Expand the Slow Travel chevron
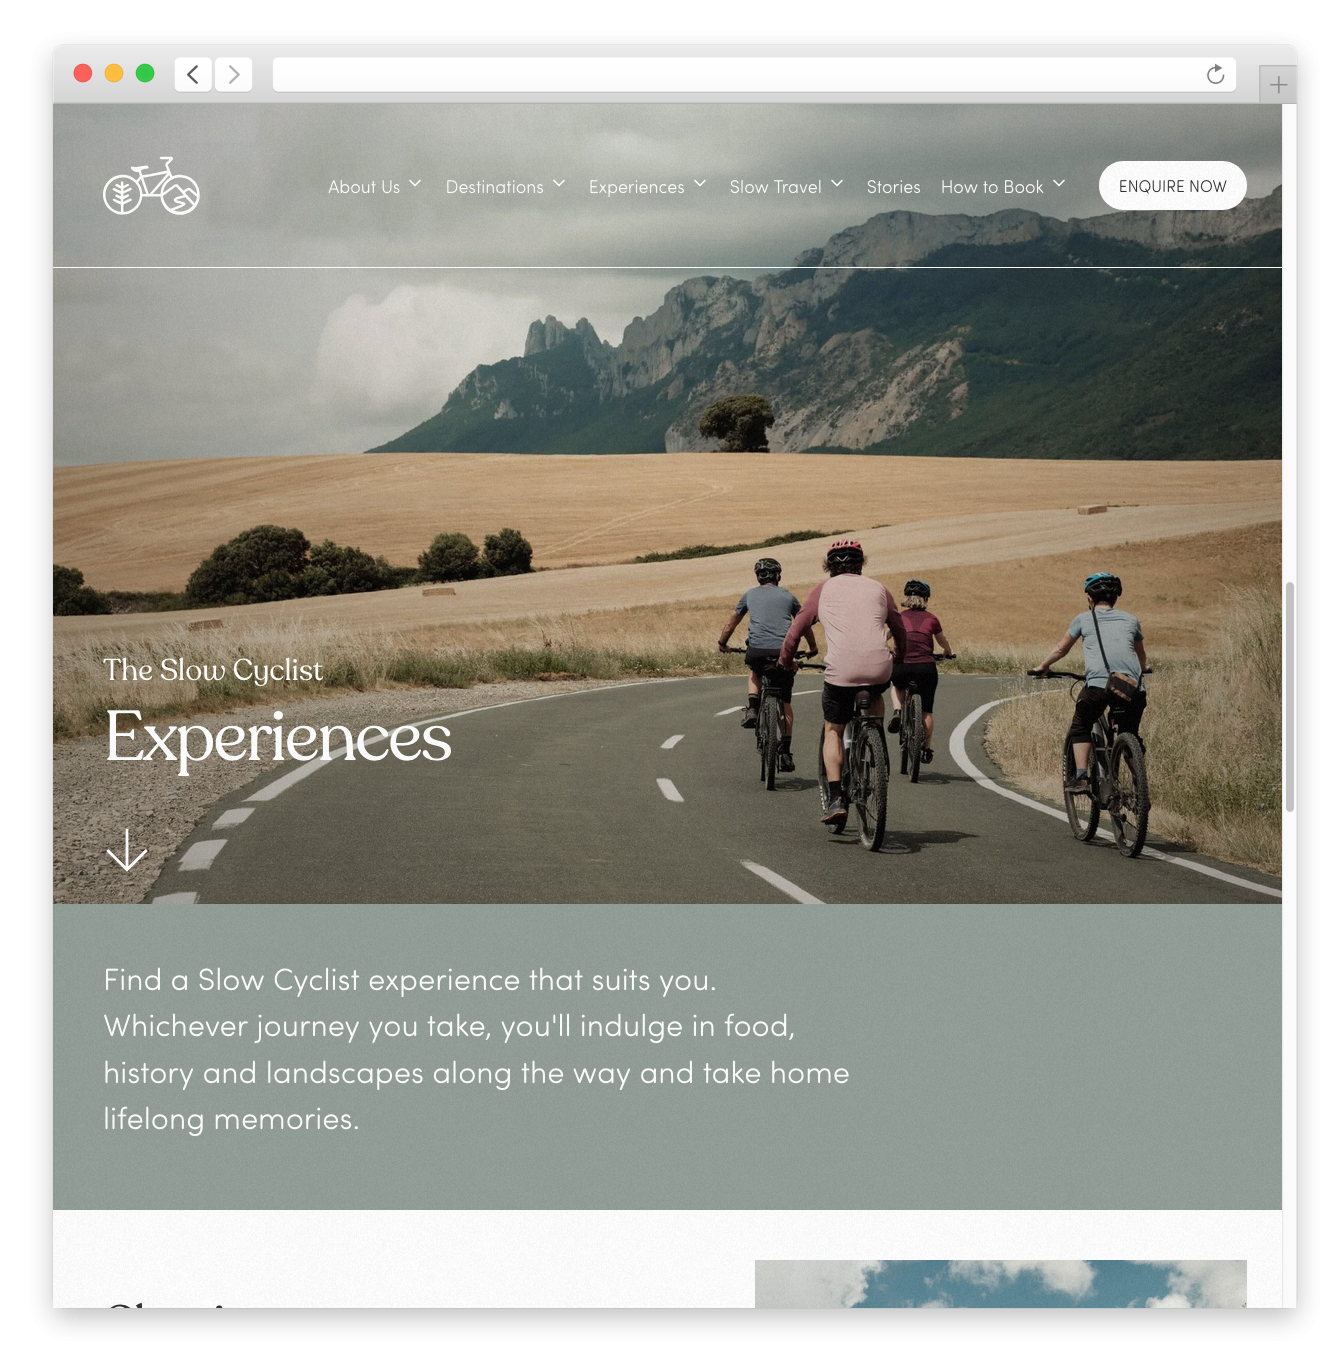Image resolution: width=1344 pixels, height=1364 pixels. tap(837, 184)
